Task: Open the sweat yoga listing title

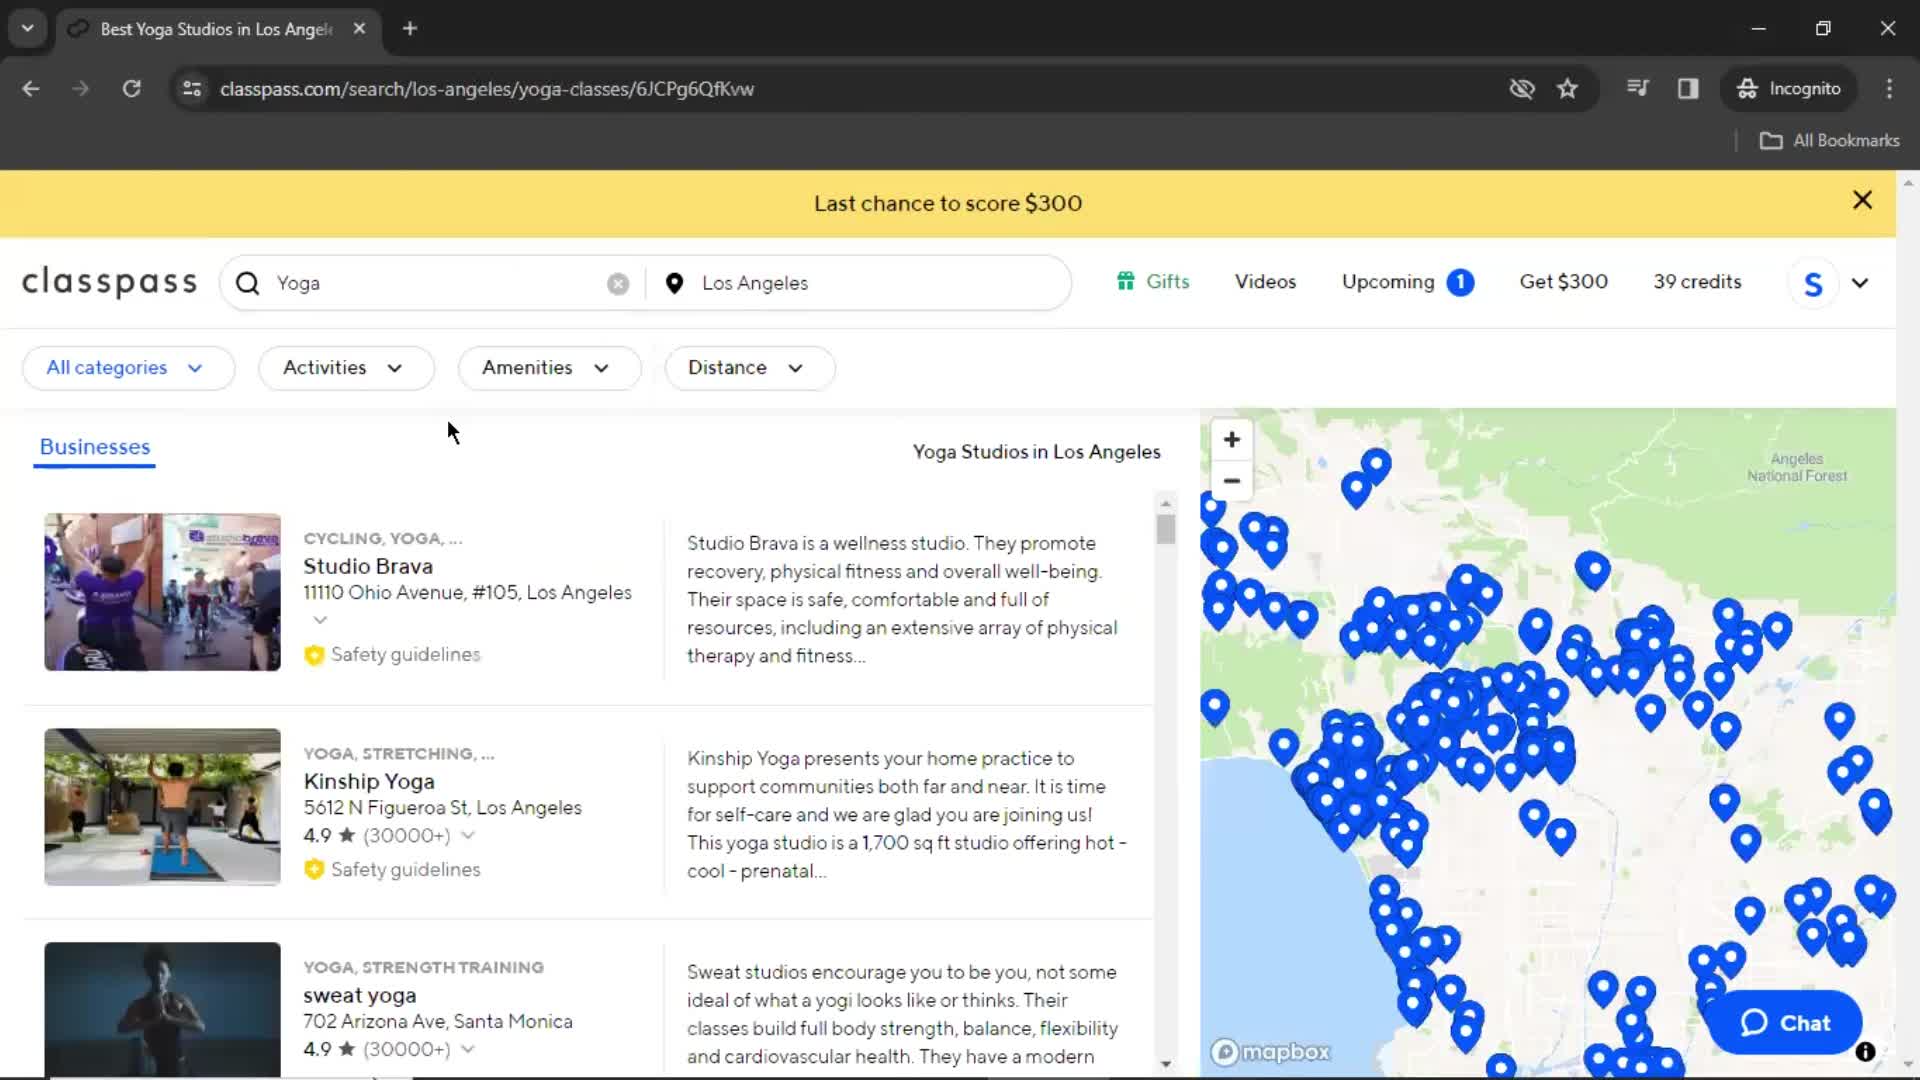Action: (360, 996)
